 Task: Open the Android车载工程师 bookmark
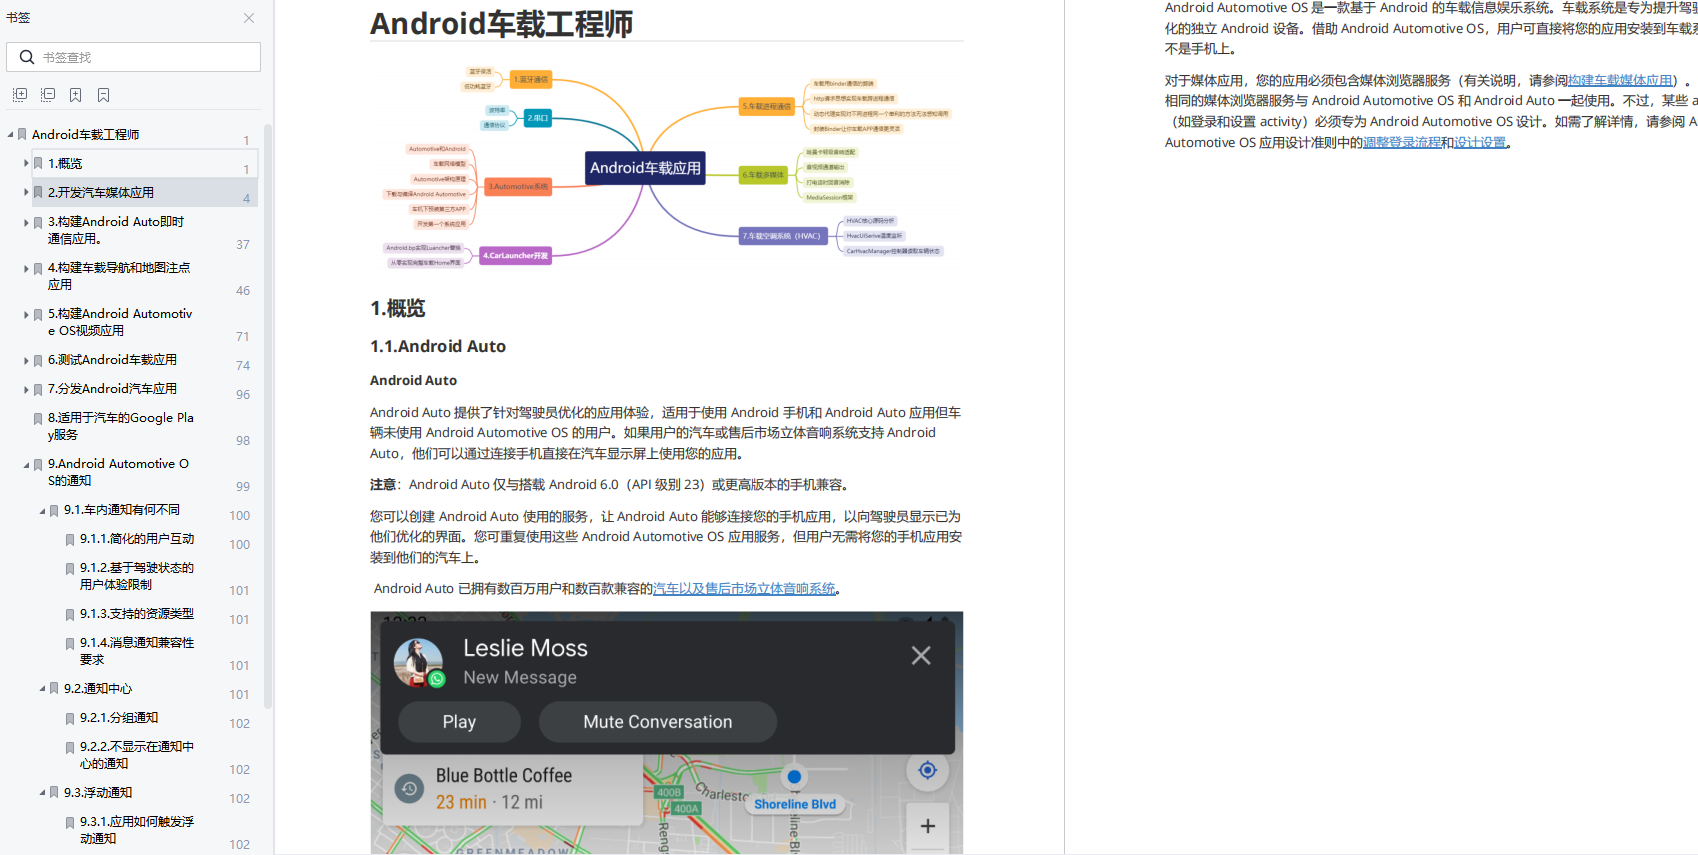(85, 134)
